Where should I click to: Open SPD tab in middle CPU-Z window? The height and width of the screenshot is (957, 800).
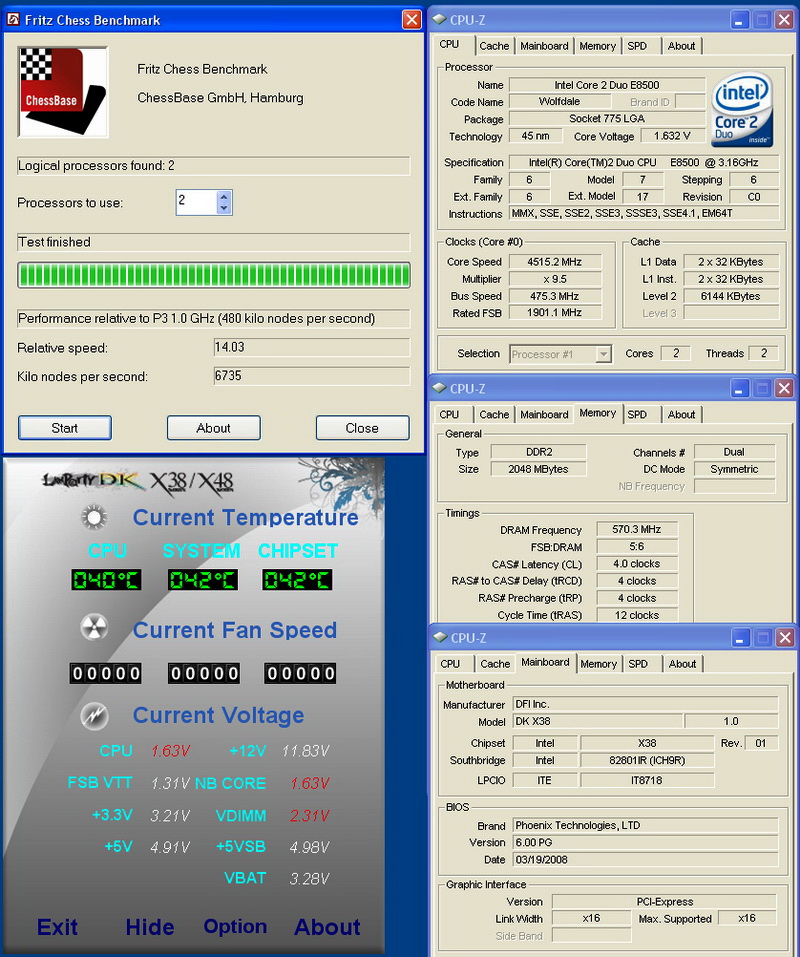point(637,414)
